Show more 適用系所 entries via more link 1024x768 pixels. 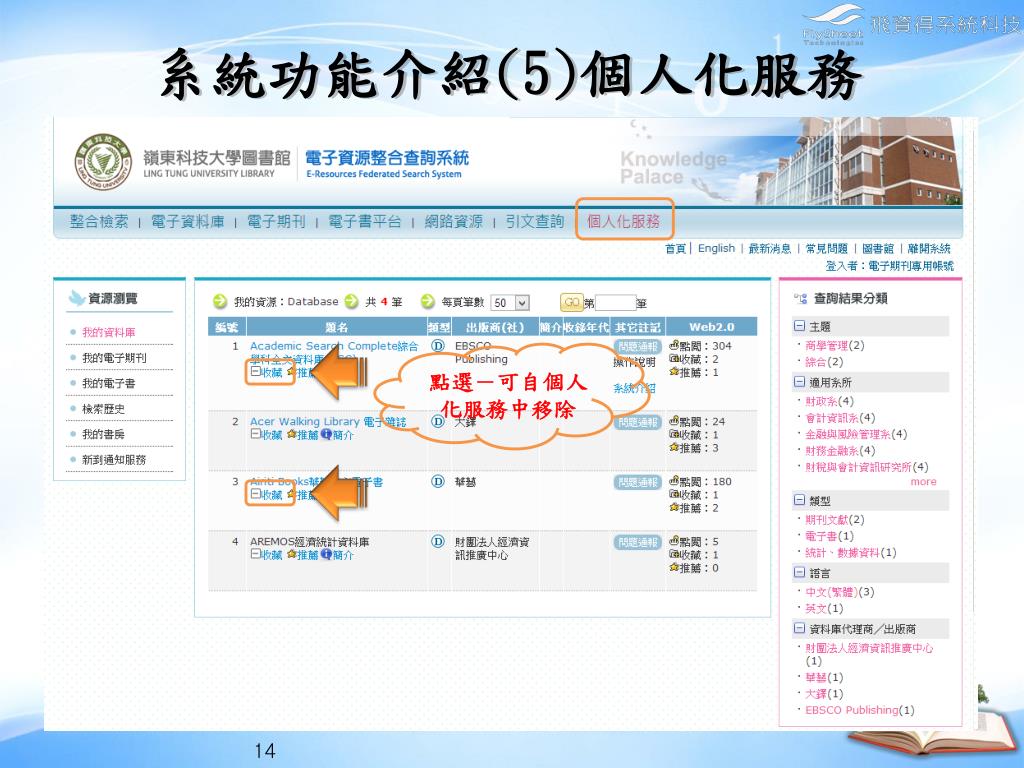923,482
